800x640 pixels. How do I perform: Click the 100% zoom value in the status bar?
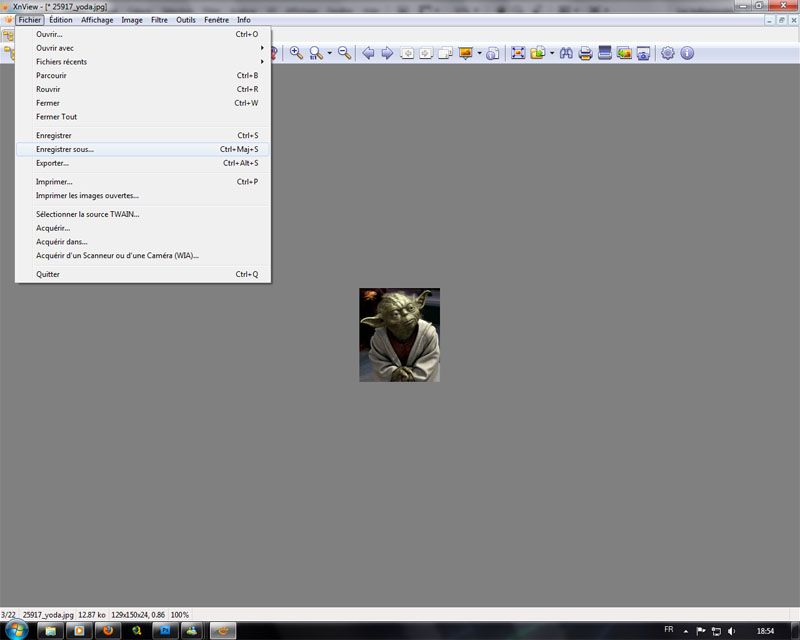coord(180,615)
